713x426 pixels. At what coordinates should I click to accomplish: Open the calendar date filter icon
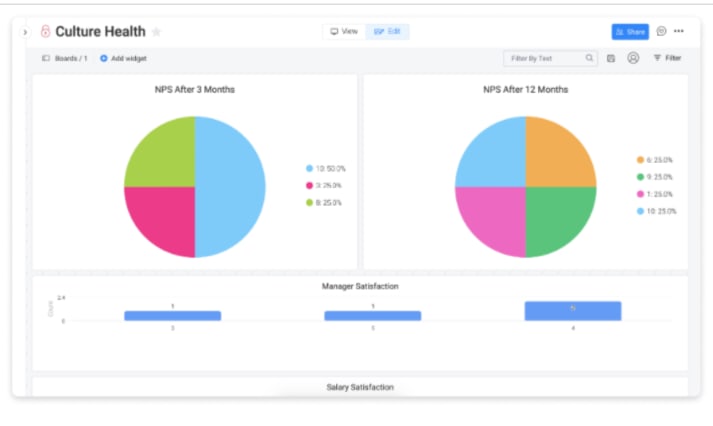point(611,58)
